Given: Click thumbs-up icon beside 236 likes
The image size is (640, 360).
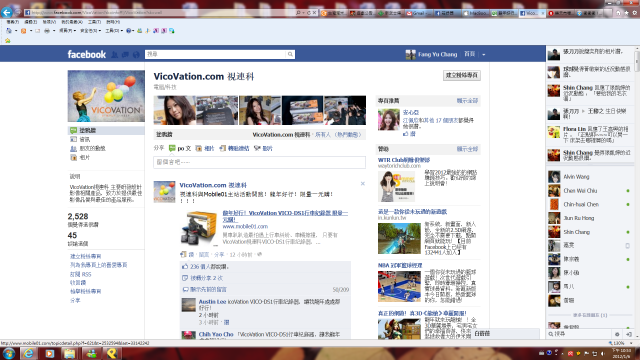Looking at the screenshot, I should pos(185,266).
